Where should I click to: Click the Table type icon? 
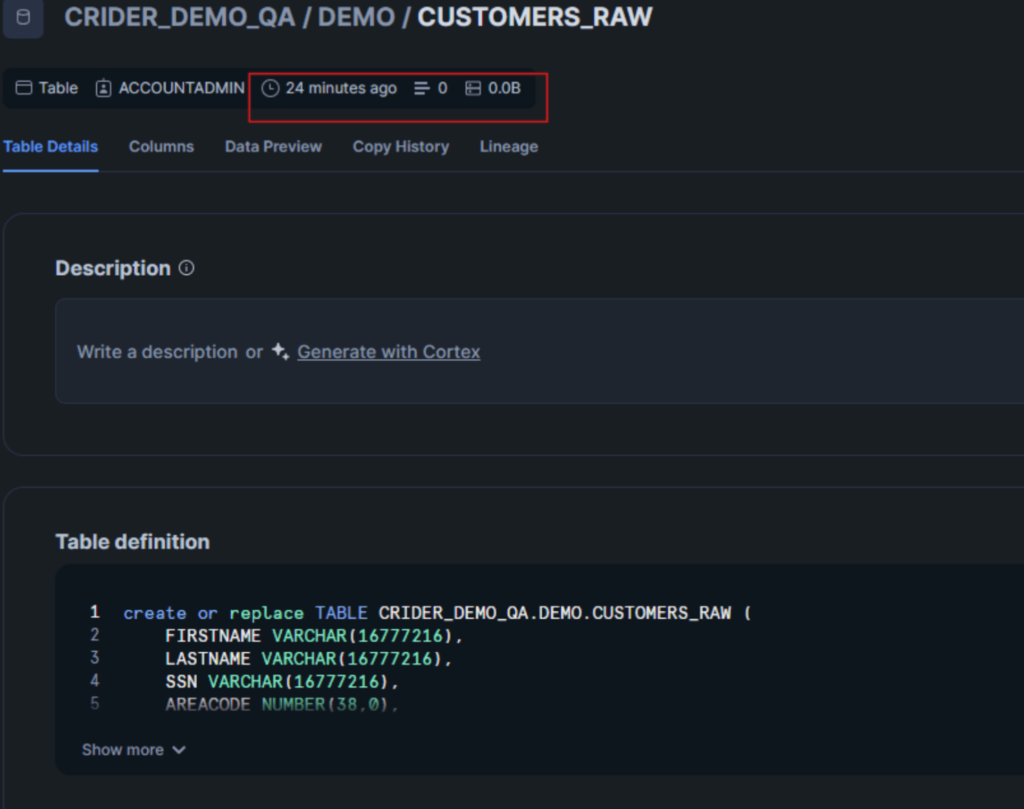tap(24, 88)
